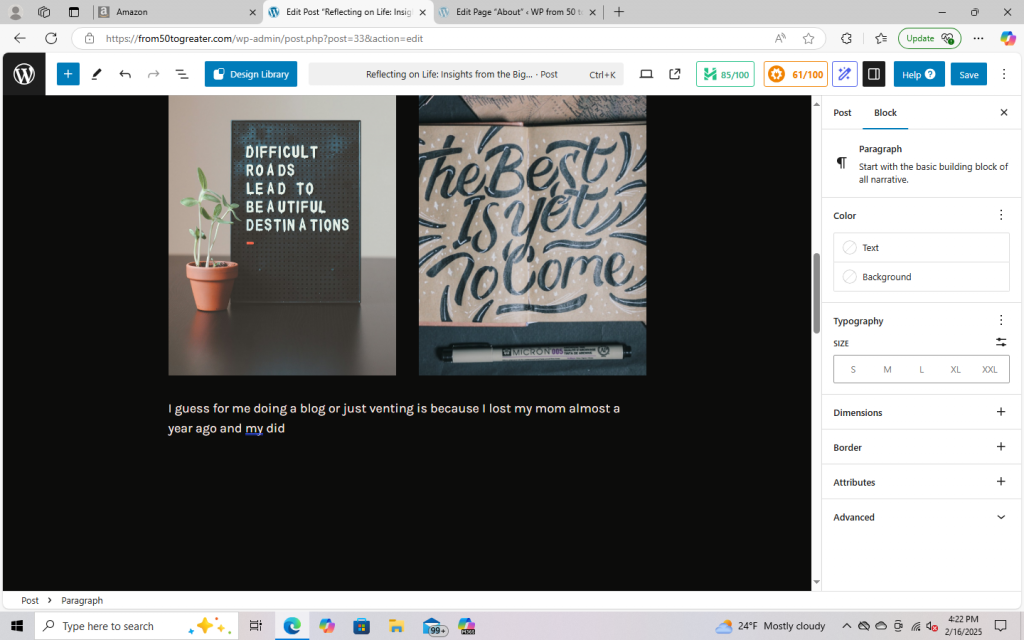Open the Typography options menu
Viewport: 1024px width, 640px height.
1000,320
